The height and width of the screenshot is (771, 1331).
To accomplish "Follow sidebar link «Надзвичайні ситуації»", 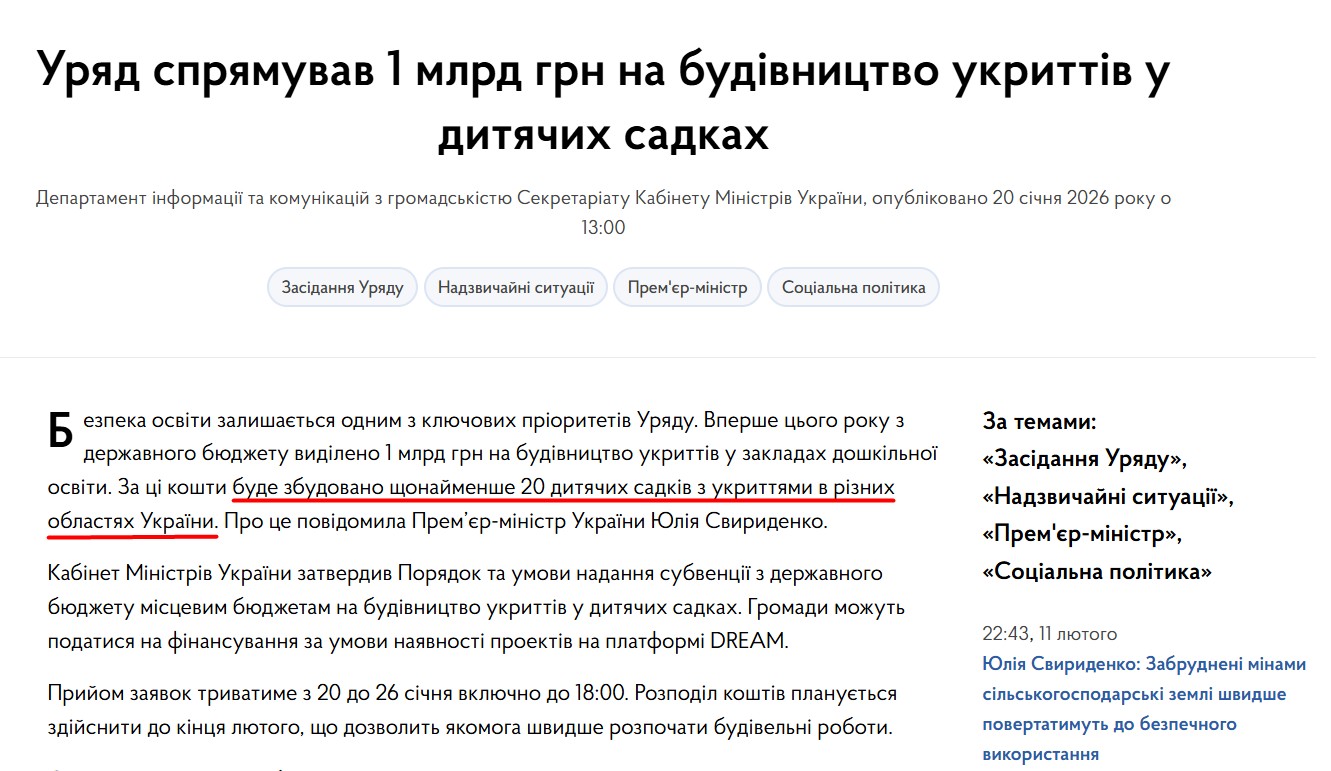I will (x=1105, y=495).
